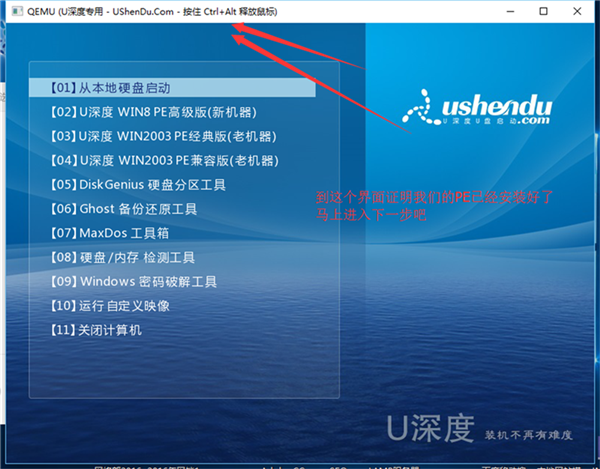This screenshot has height=469, width=600.
Task: Click the ushendu.com logo
Action: tap(477, 107)
